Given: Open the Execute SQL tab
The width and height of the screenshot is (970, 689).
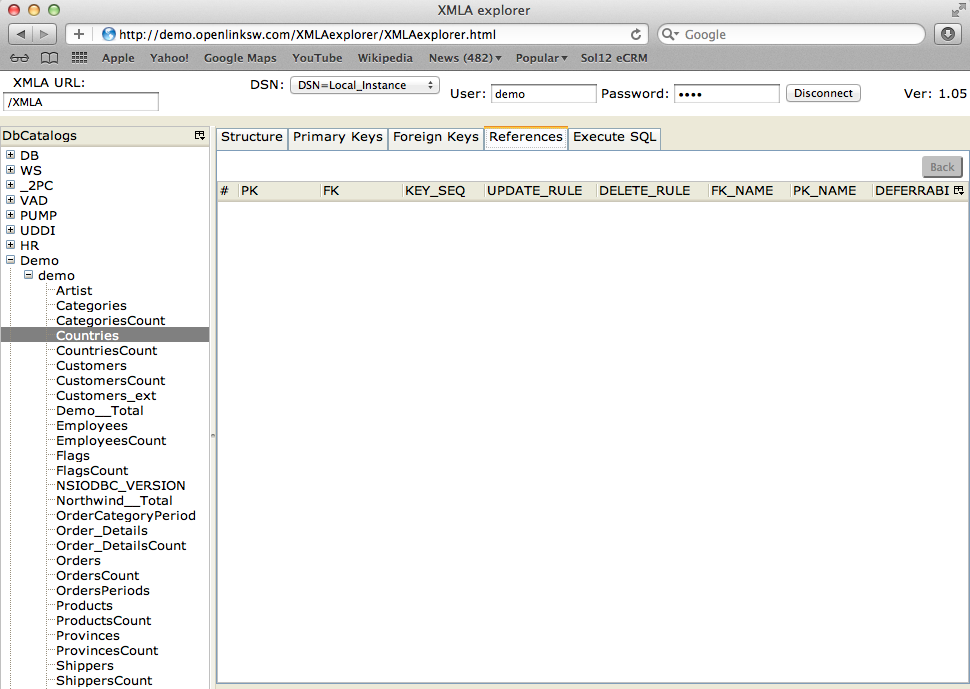Looking at the screenshot, I should (614, 137).
